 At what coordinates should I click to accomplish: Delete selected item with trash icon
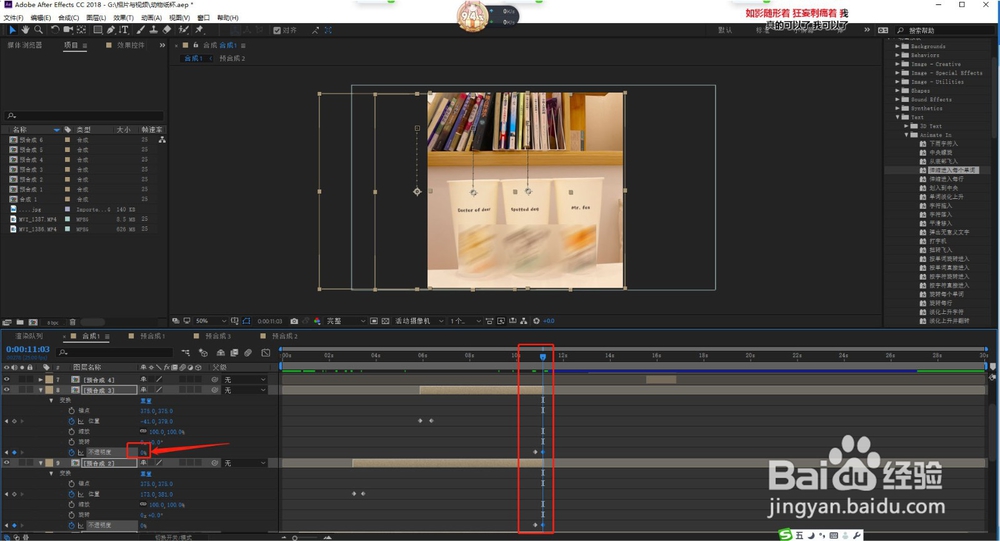pyautogui.click(x=73, y=322)
